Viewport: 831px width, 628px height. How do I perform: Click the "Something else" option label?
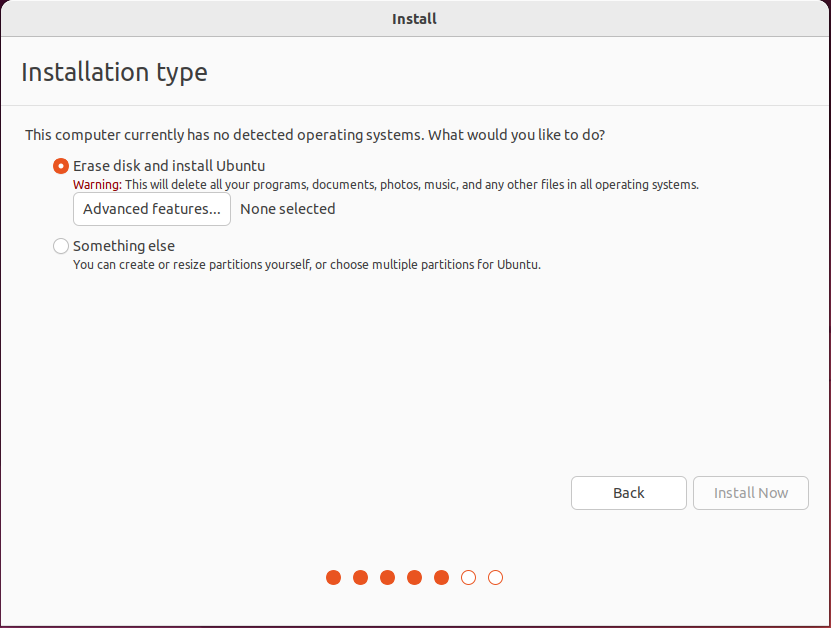click(x=124, y=246)
